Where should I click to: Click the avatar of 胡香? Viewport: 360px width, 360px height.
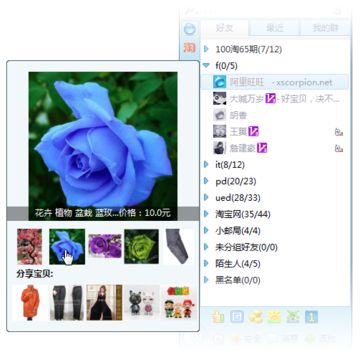coord(220,115)
